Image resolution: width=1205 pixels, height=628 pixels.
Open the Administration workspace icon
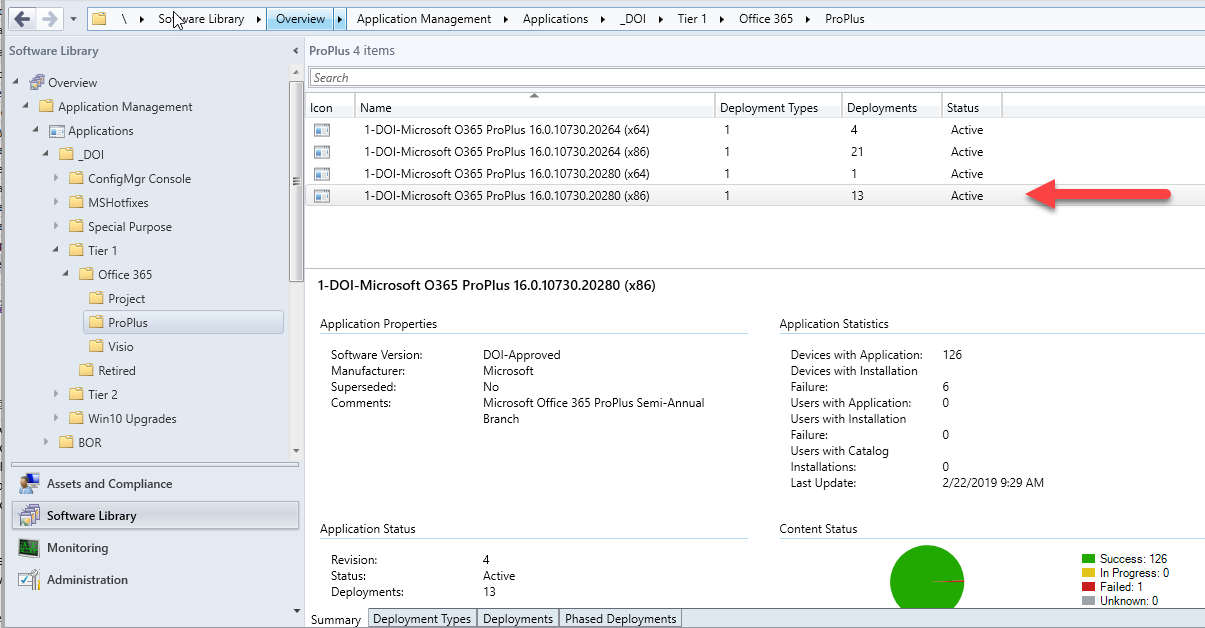pos(29,580)
